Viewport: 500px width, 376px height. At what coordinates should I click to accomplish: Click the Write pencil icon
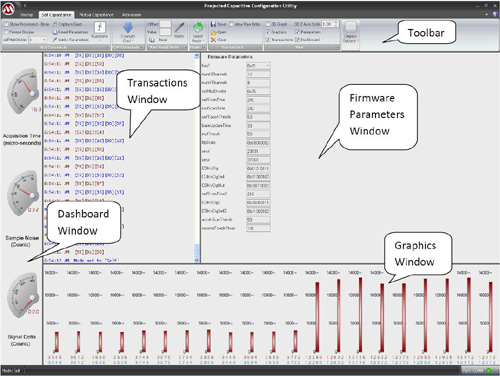[179, 28]
